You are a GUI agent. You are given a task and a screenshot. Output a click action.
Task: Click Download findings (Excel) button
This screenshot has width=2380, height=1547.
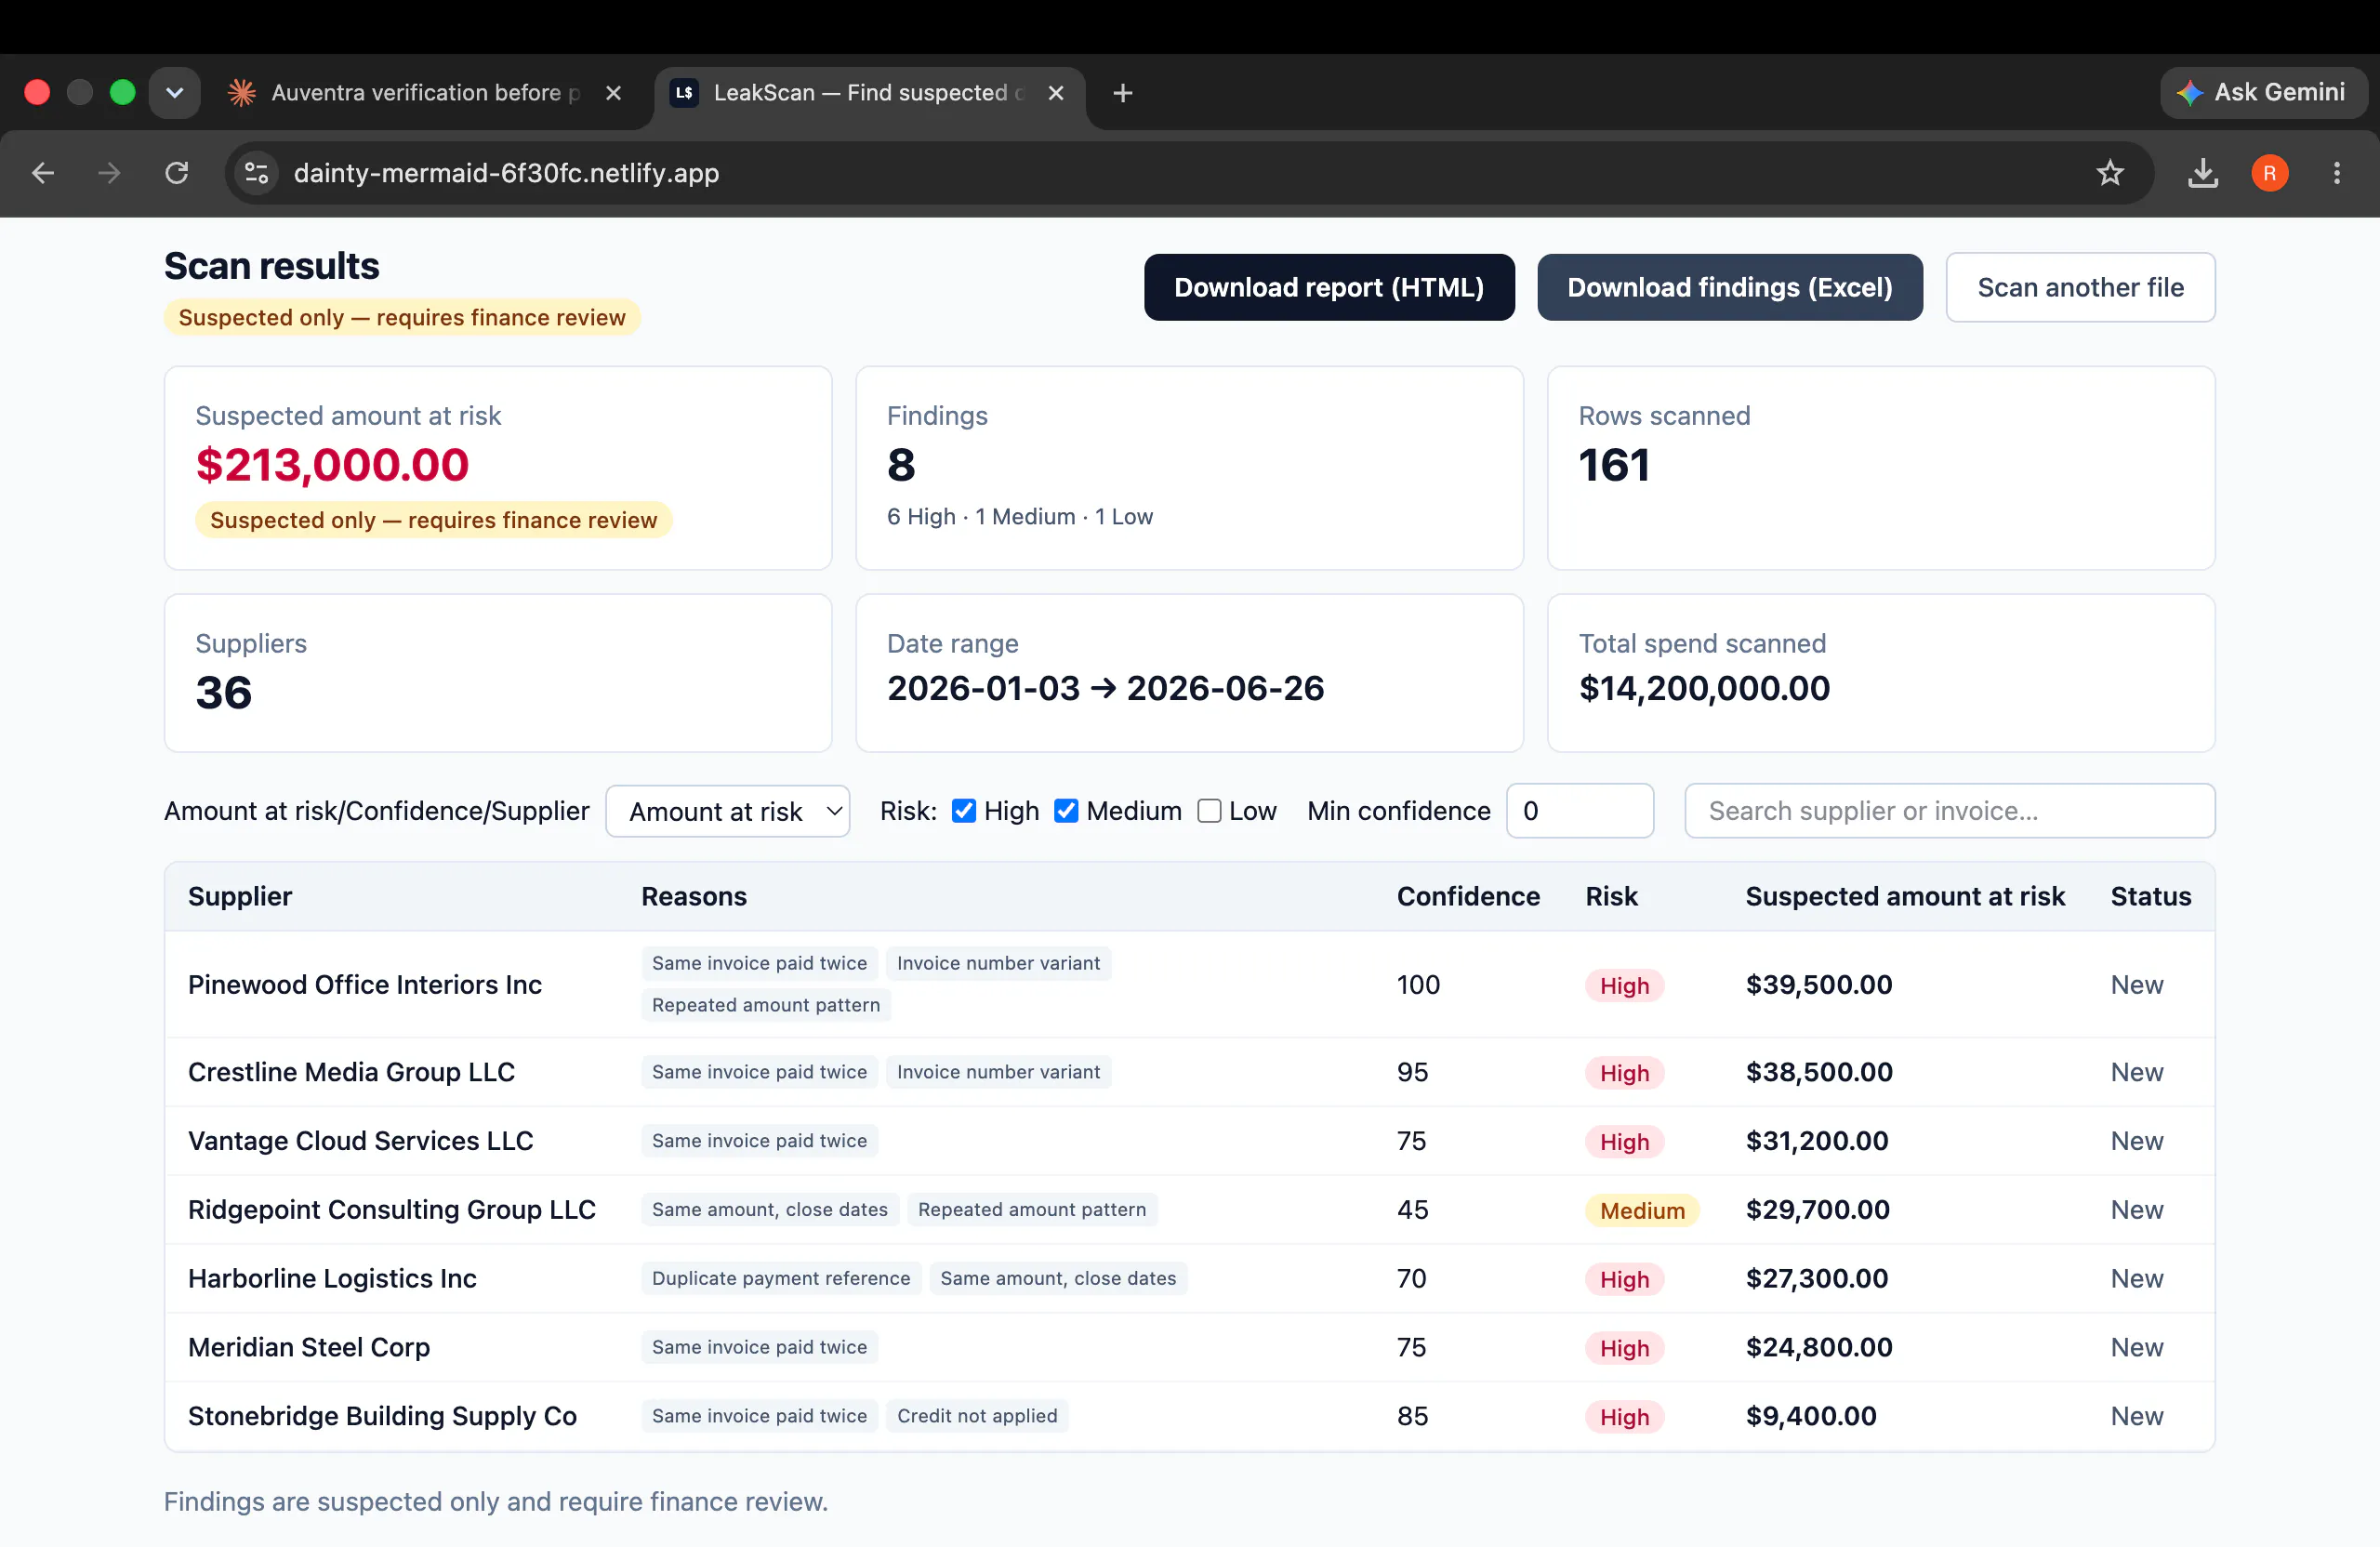click(x=1729, y=288)
